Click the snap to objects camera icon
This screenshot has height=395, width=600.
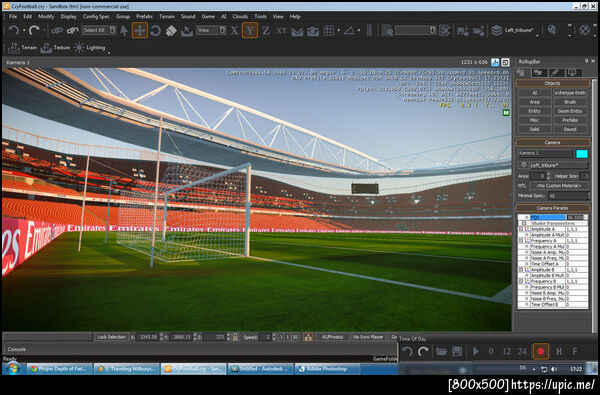(x=313, y=31)
